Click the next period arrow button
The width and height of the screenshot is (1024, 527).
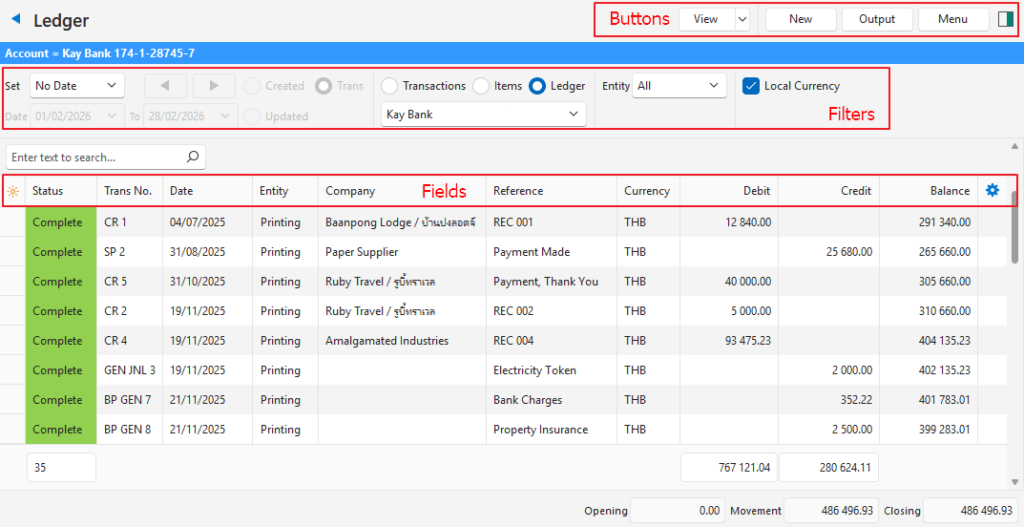tap(214, 86)
